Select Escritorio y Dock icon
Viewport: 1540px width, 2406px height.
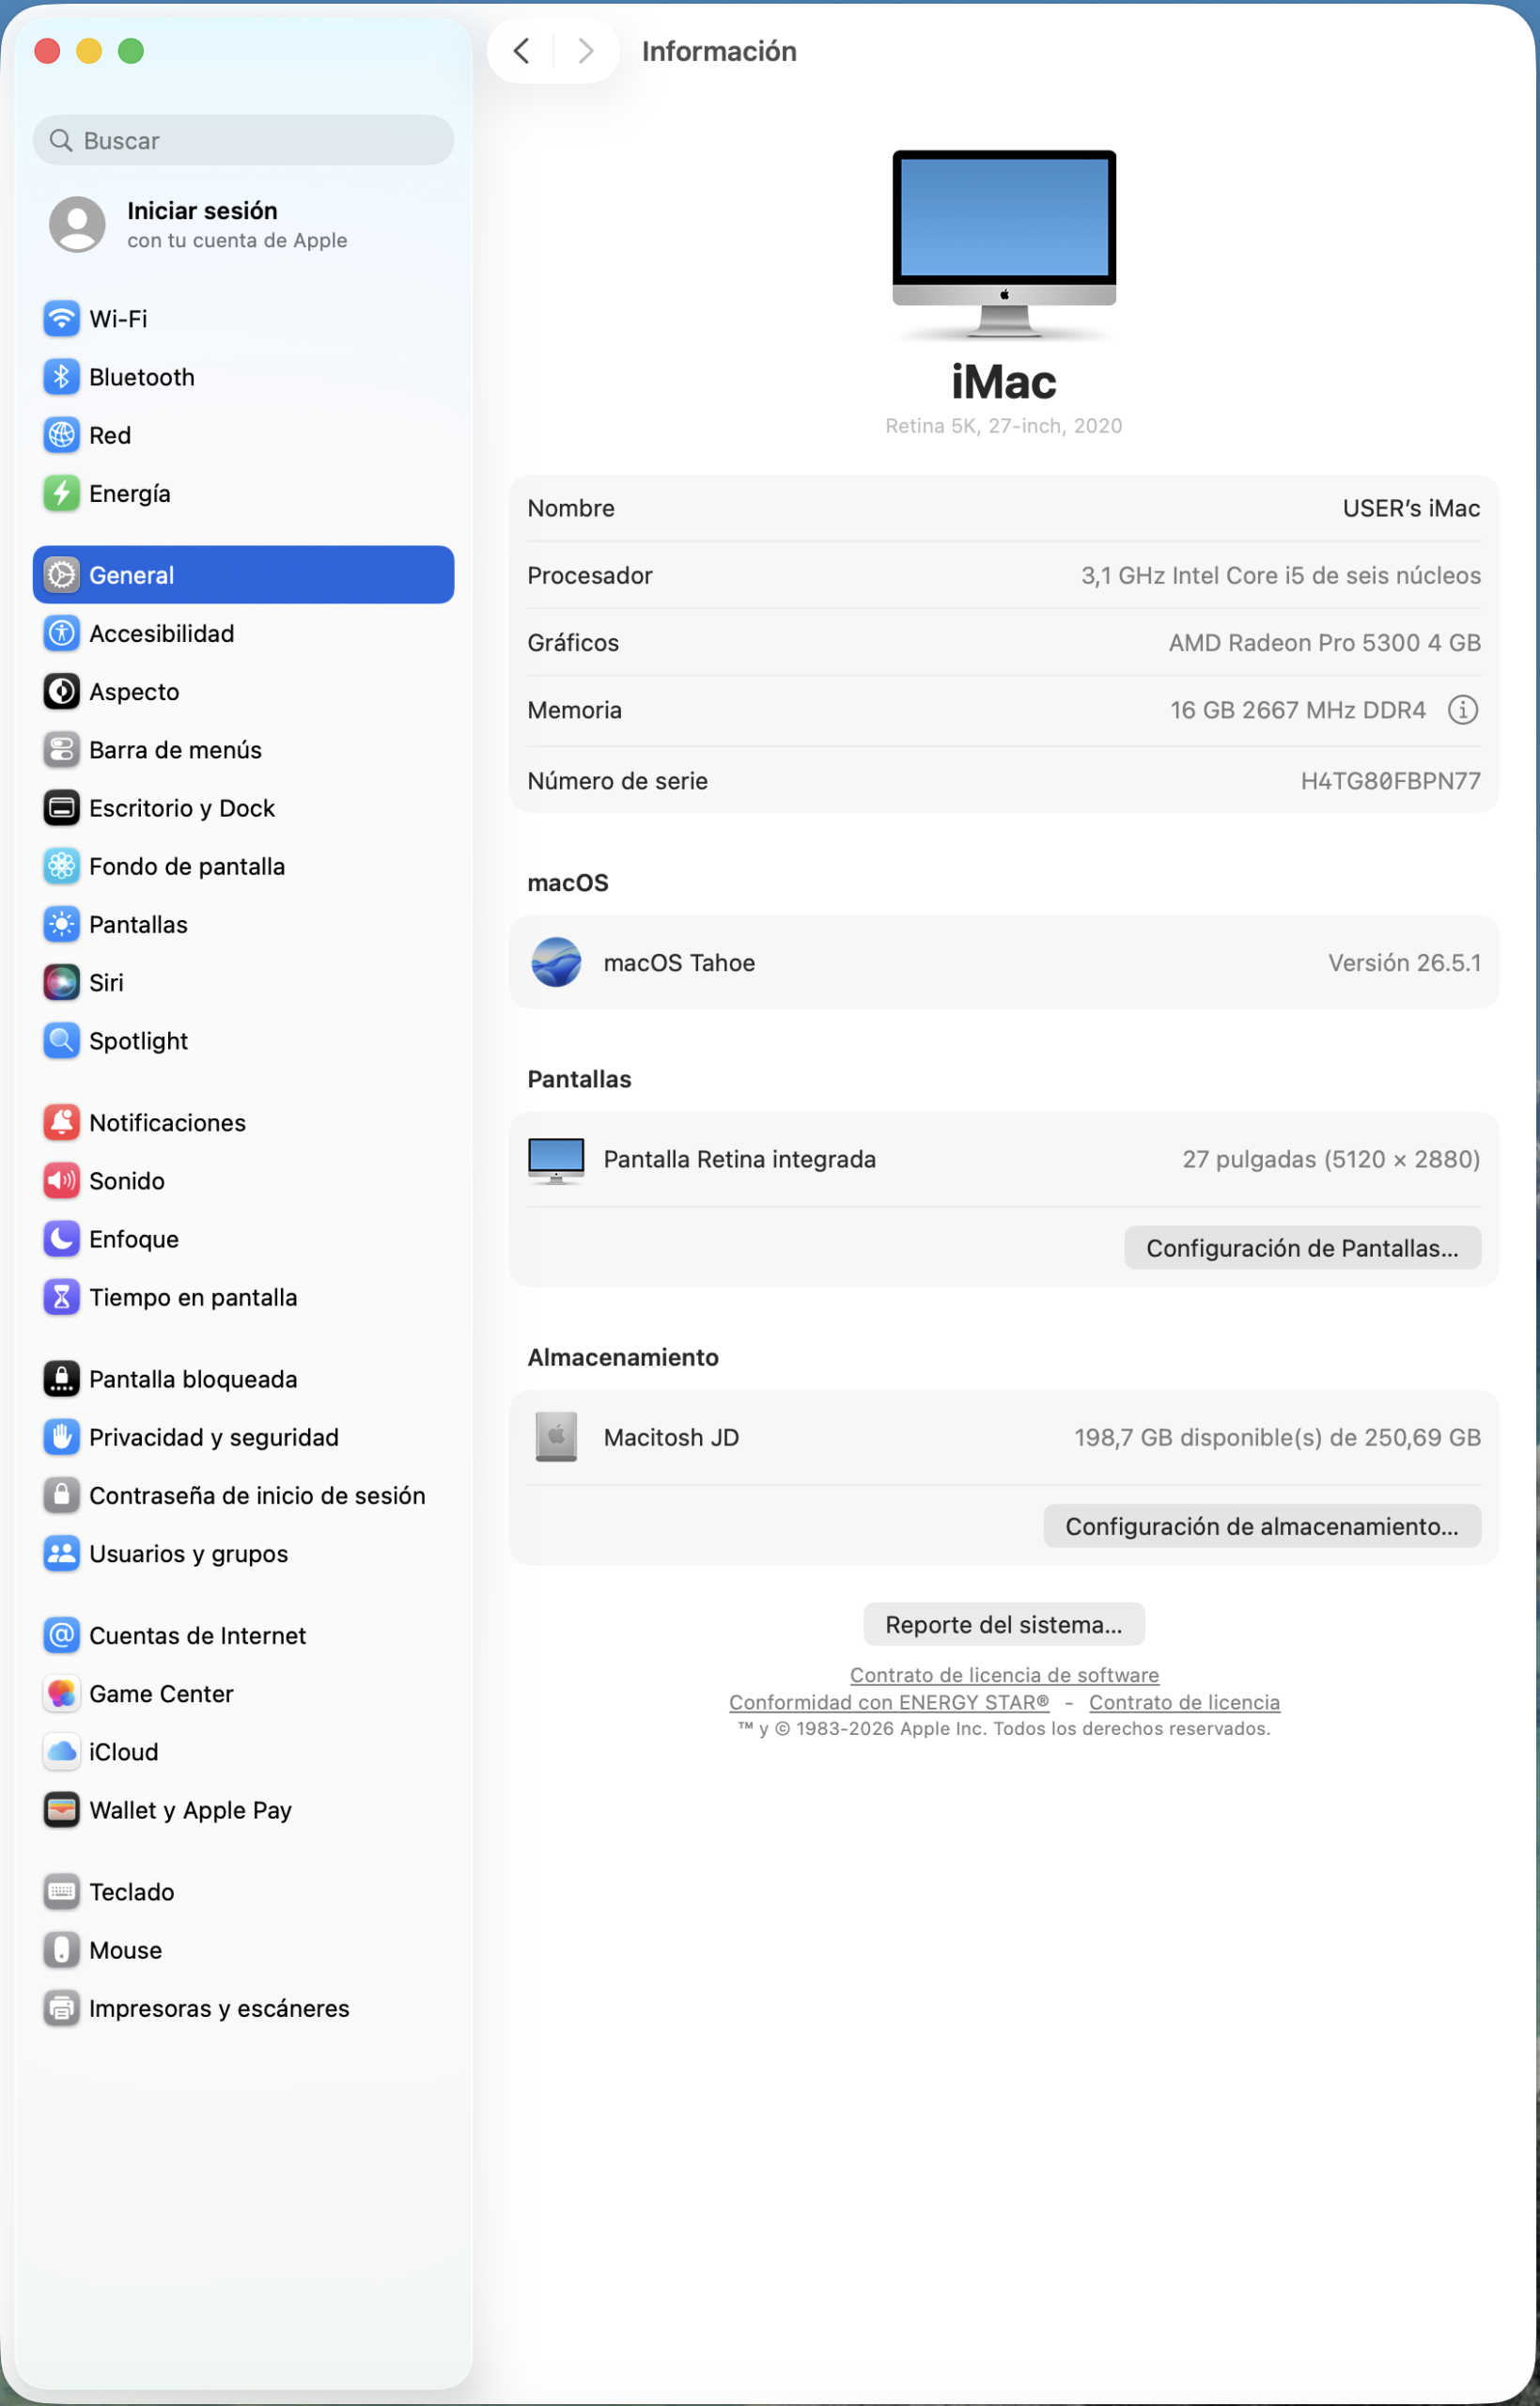[x=61, y=807]
